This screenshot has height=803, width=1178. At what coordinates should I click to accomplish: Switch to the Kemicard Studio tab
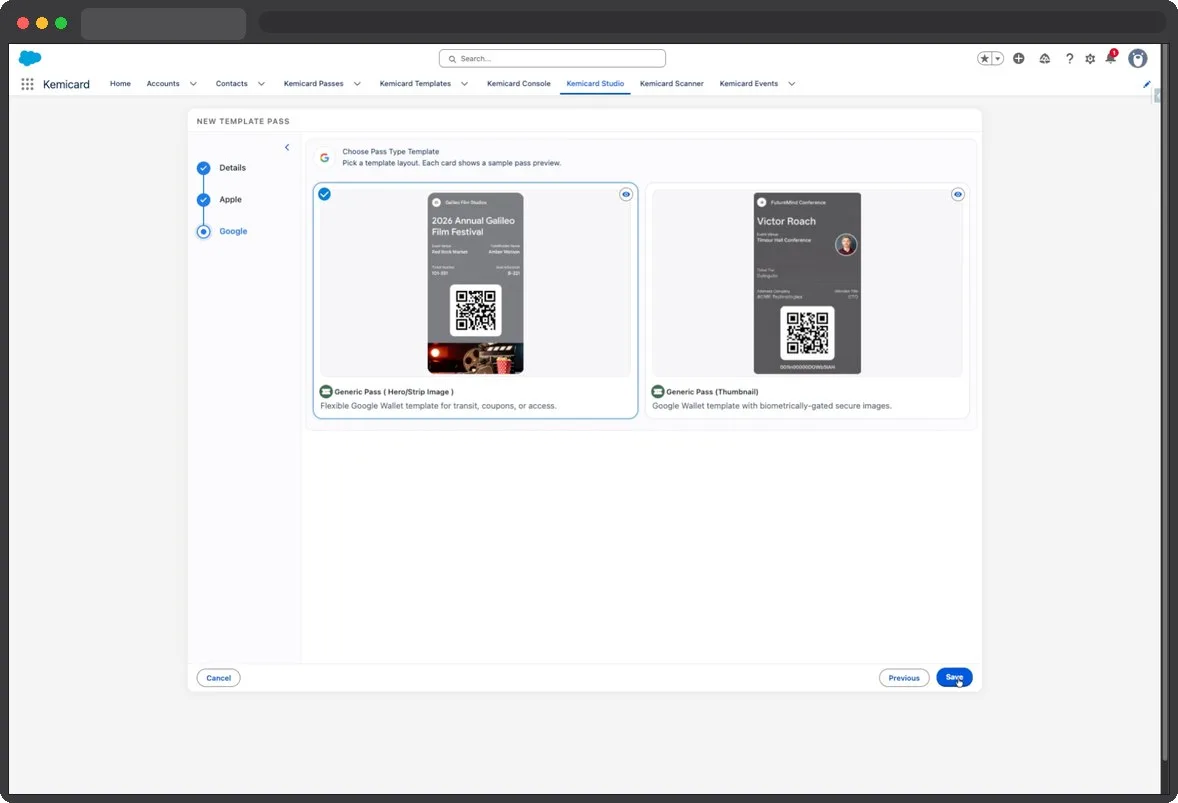pyautogui.click(x=595, y=83)
